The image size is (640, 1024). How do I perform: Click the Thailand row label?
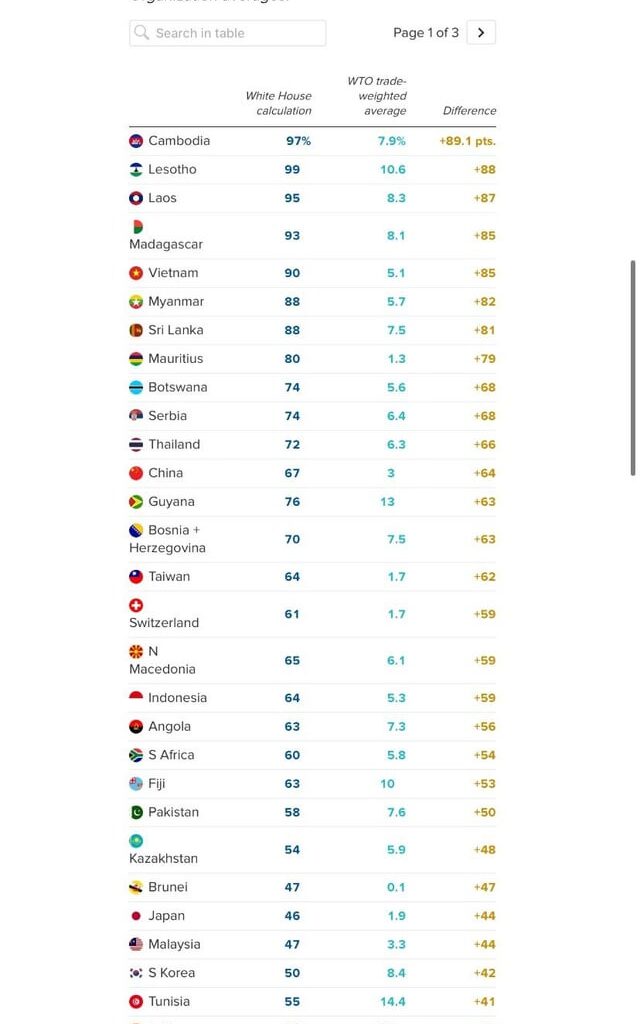(174, 444)
